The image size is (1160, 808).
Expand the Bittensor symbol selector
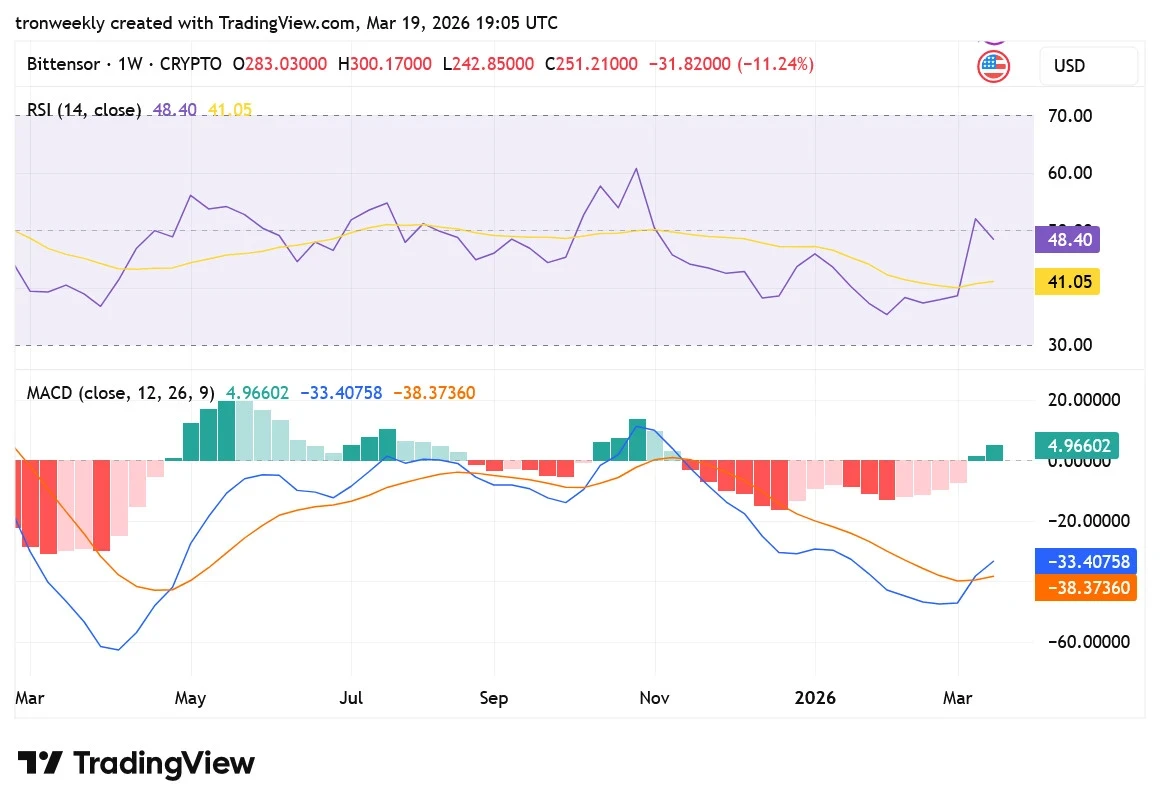click(x=63, y=64)
